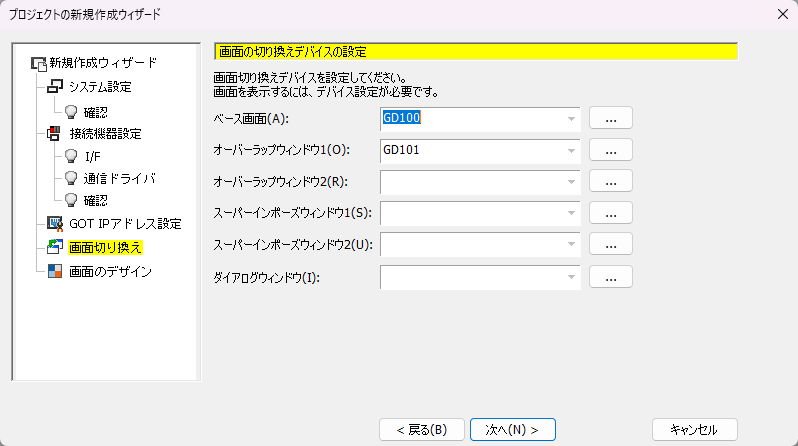Image resolution: width=798 pixels, height=446 pixels.
Task: Select the GOT IPアドレス設定 icon
Action: 55,223
